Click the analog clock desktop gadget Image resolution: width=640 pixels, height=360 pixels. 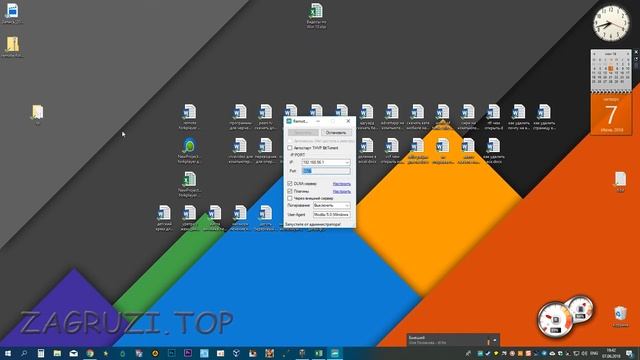(611, 23)
